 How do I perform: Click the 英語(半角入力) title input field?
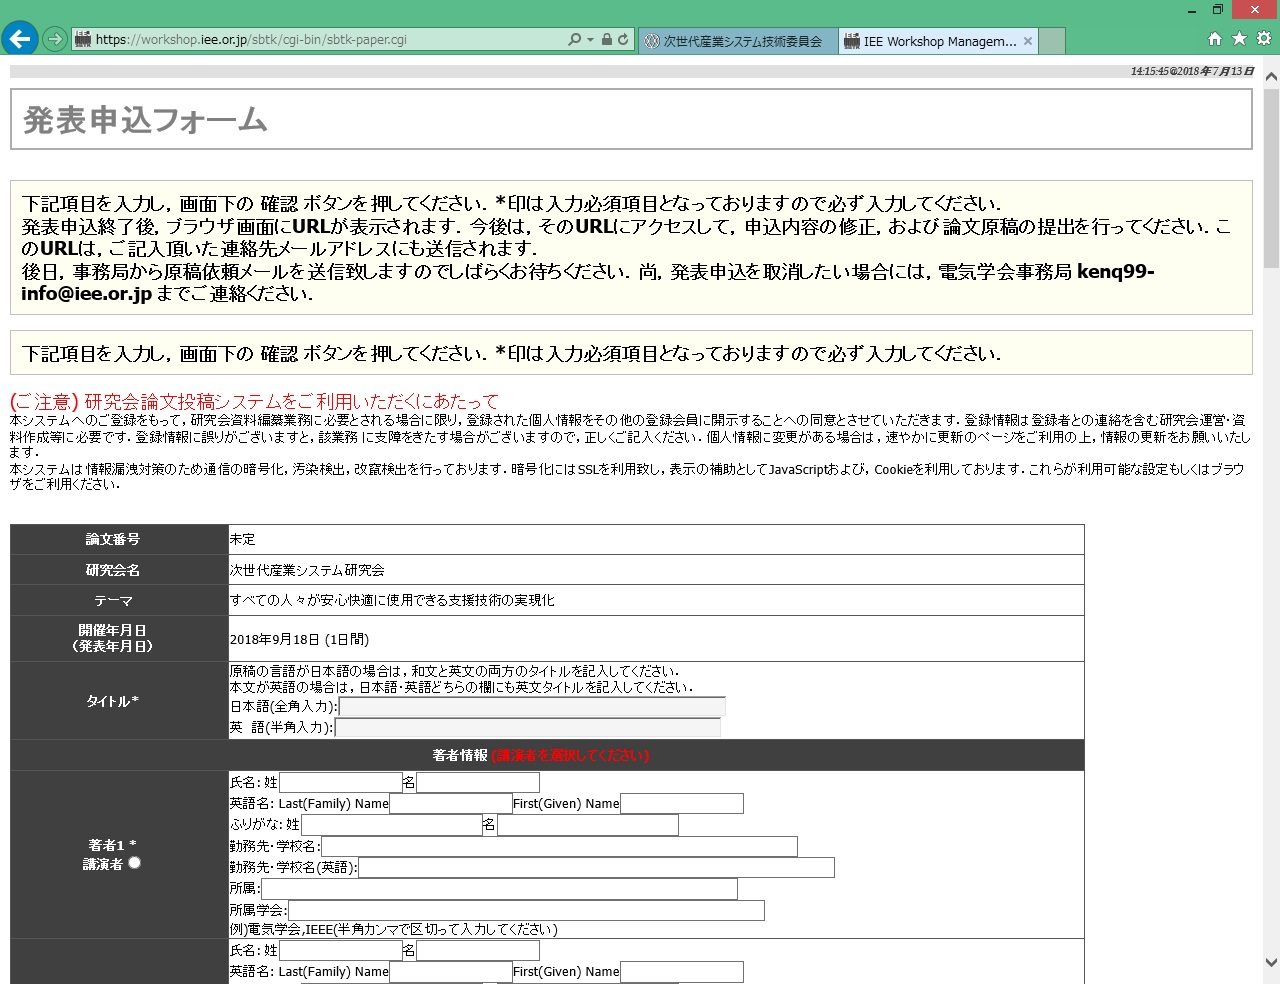coord(527,728)
